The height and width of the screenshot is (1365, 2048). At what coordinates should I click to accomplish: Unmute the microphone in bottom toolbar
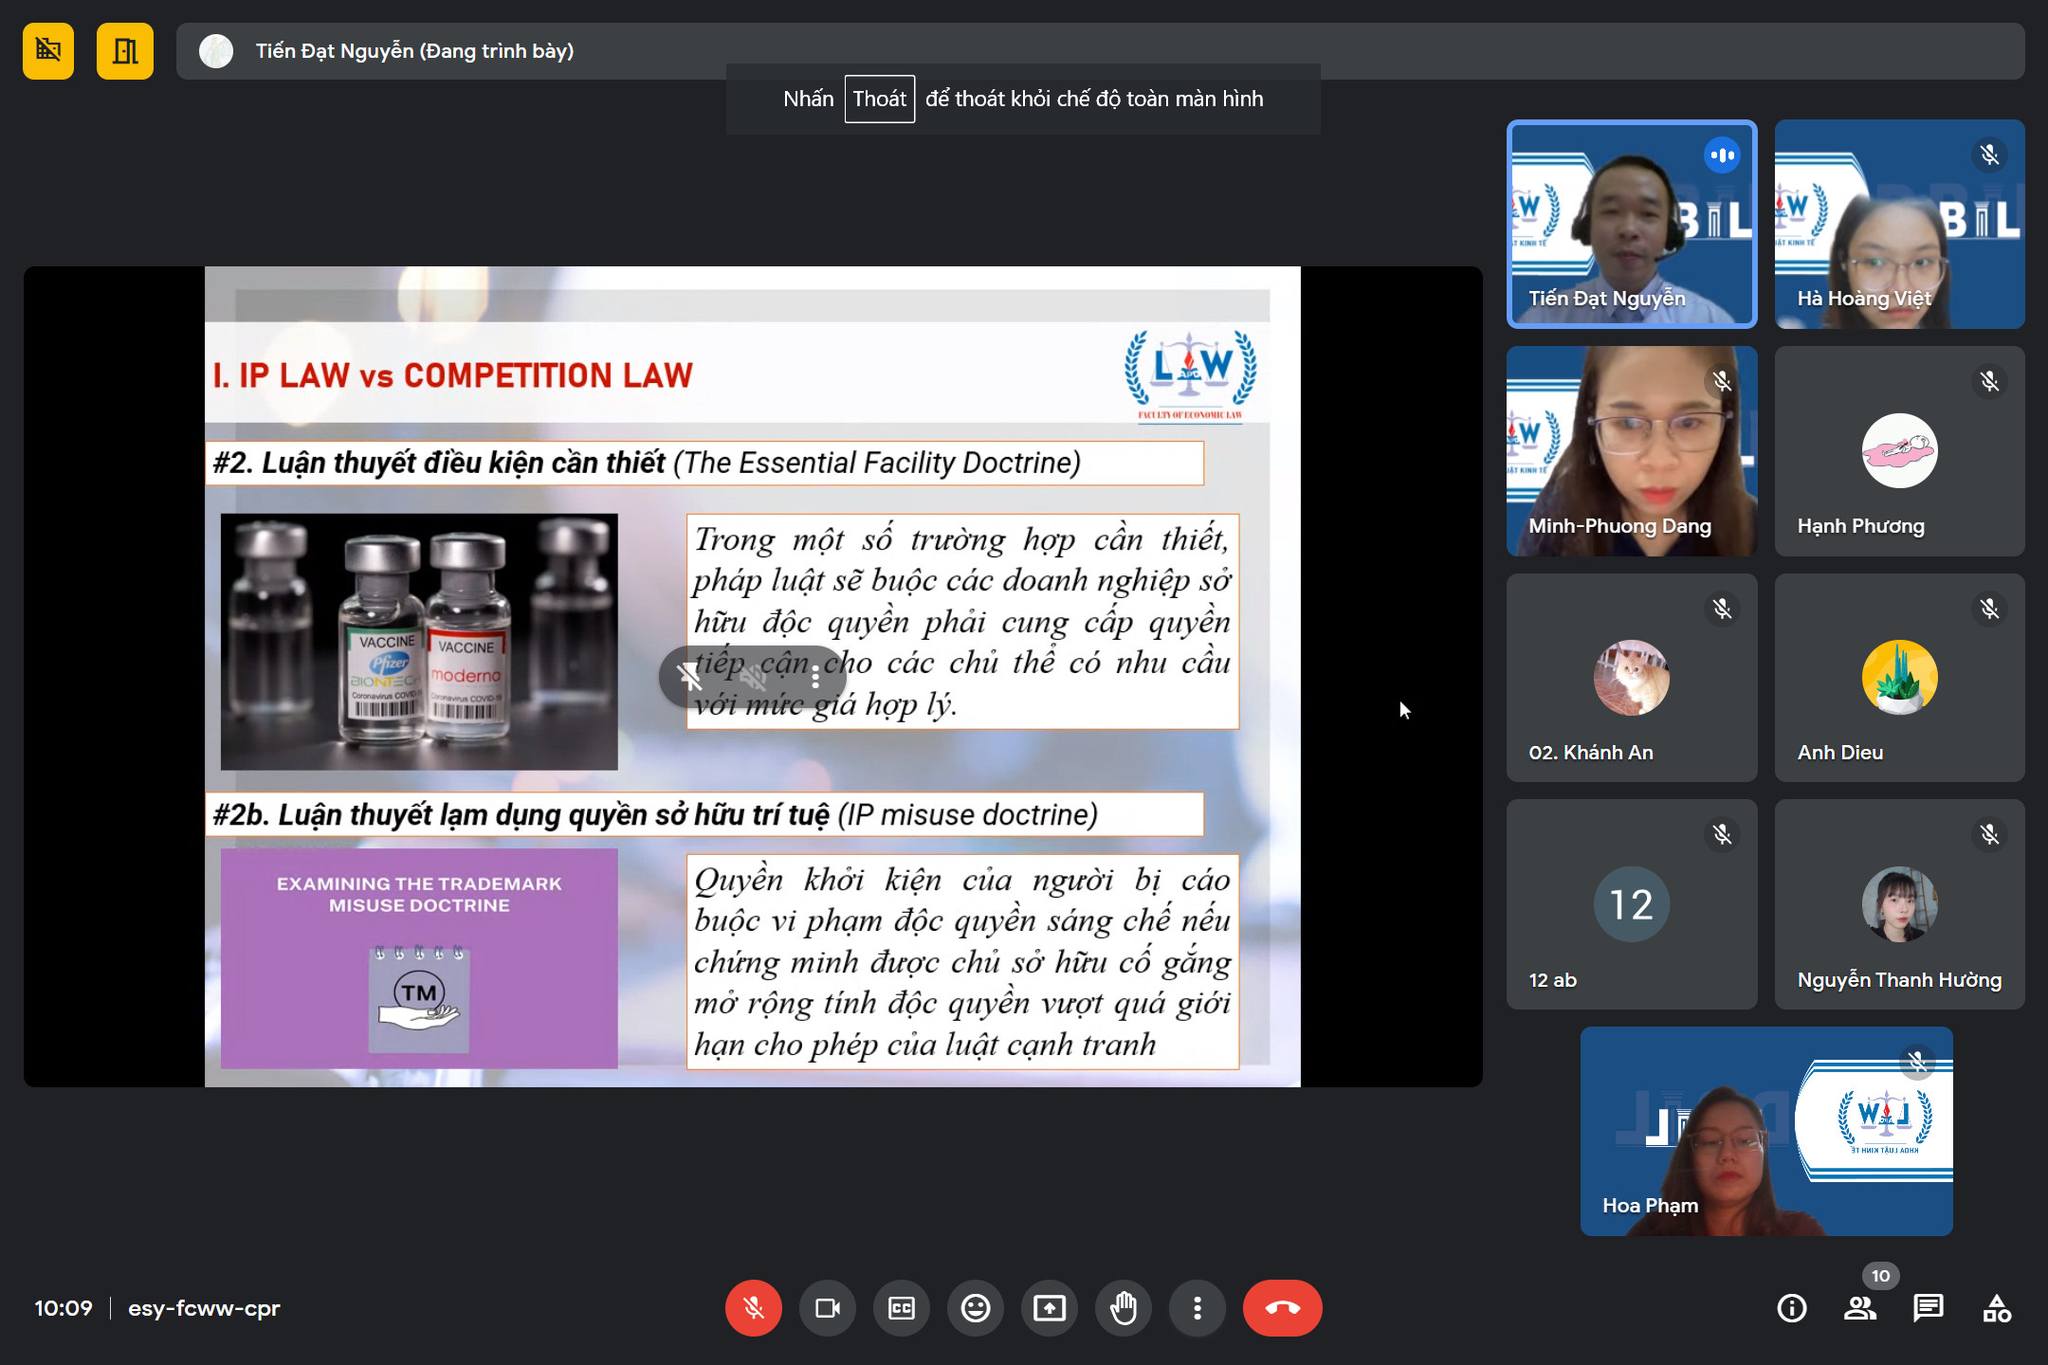(753, 1307)
